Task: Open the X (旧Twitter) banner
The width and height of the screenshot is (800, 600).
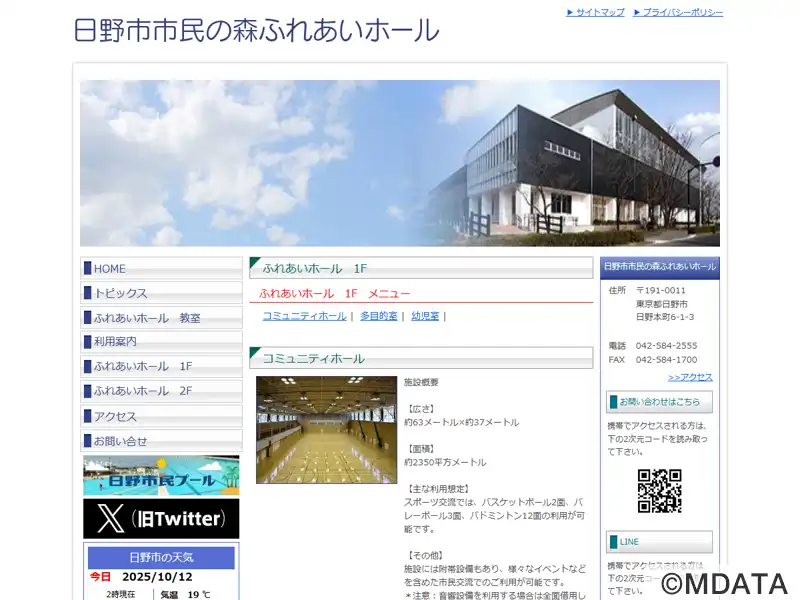Action: click(x=161, y=518)
